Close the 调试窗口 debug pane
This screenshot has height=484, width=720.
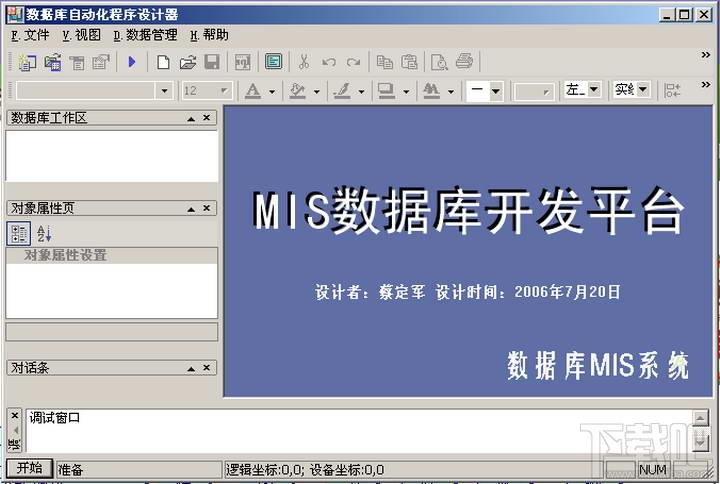tap(15, 416)
